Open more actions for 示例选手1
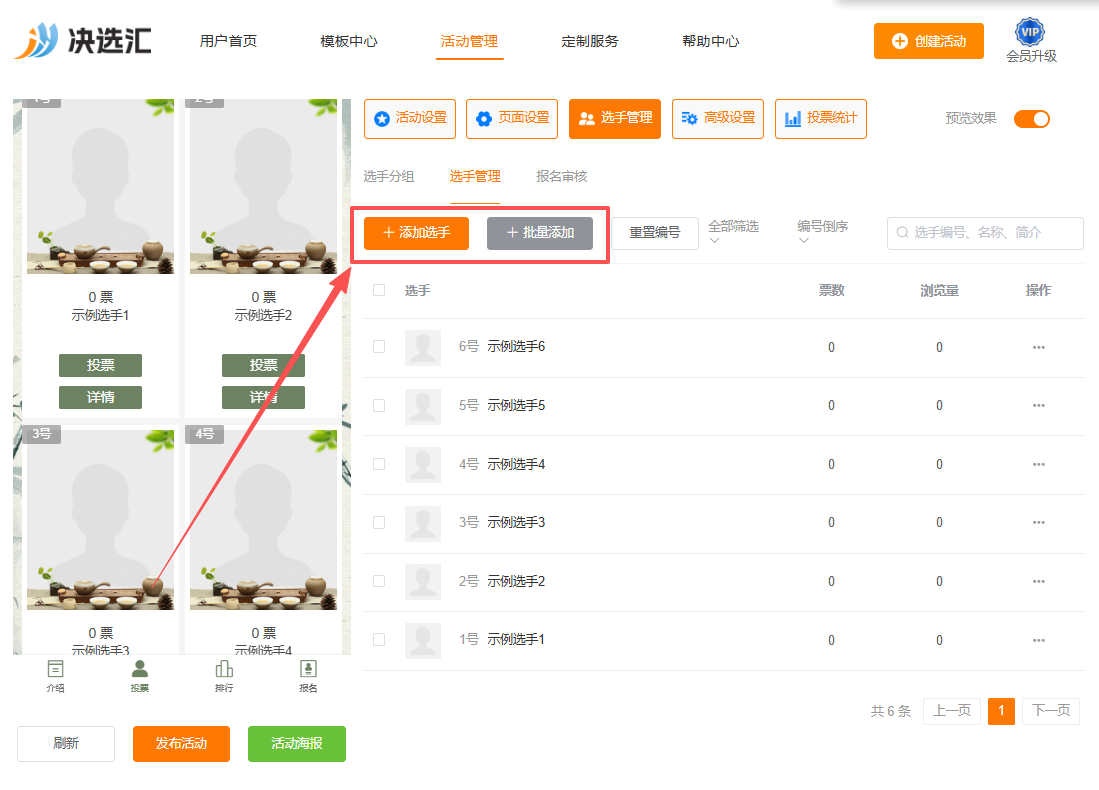 point(1039,640)
